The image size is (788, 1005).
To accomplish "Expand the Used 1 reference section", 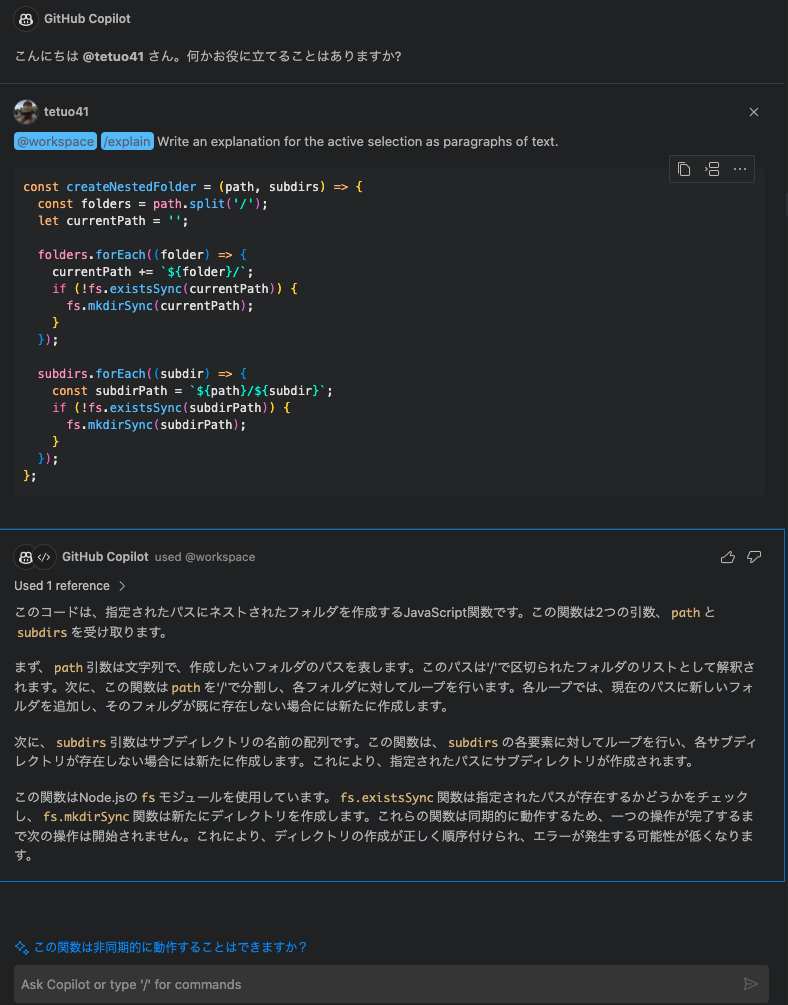I will point(60,585).
